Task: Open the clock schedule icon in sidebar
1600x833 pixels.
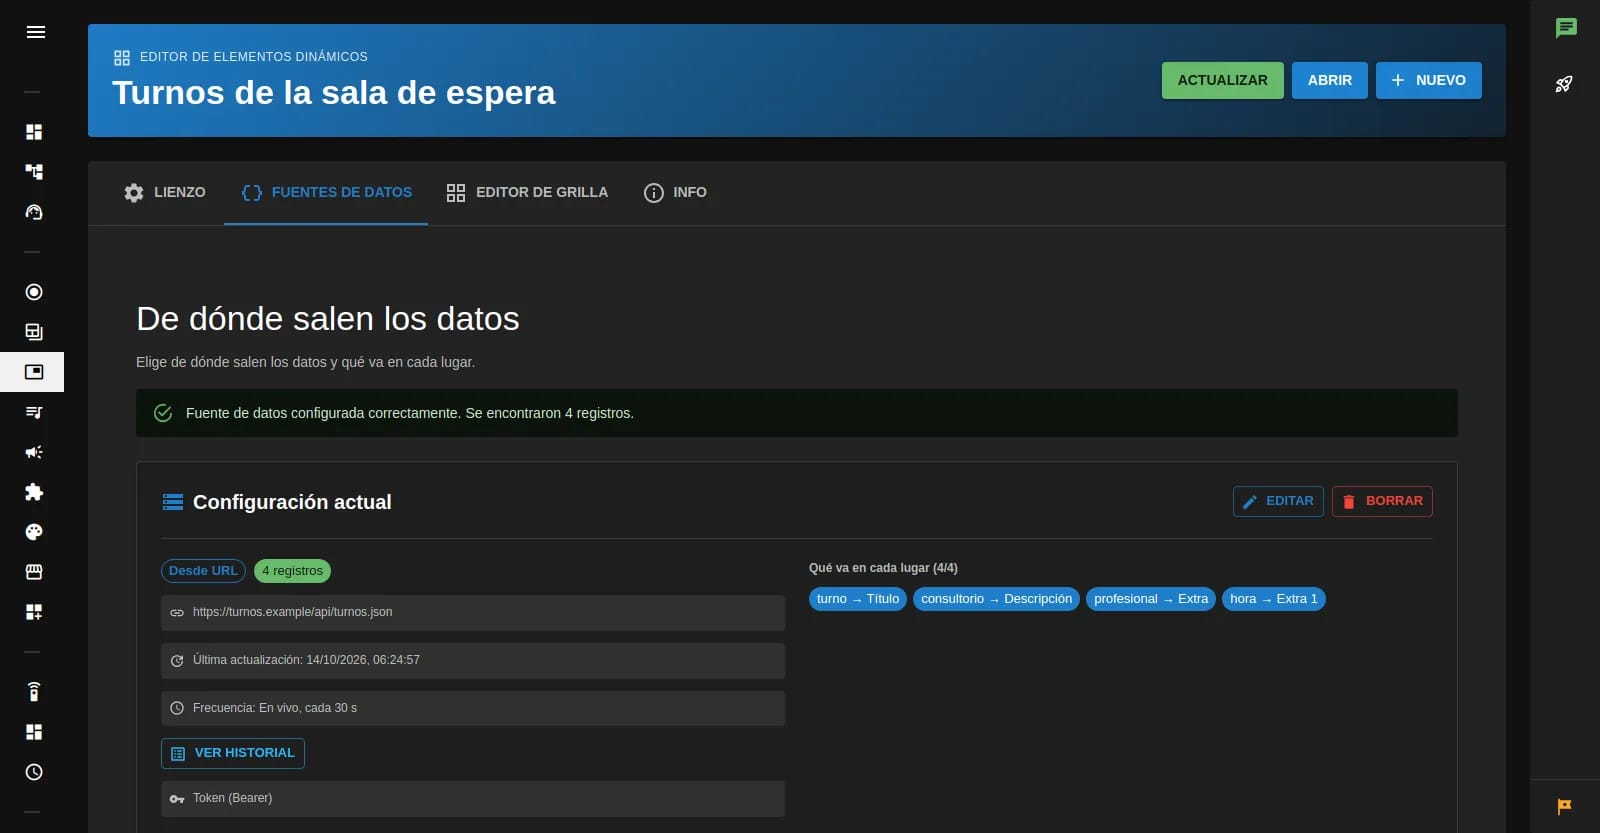Action: [34, 772]
